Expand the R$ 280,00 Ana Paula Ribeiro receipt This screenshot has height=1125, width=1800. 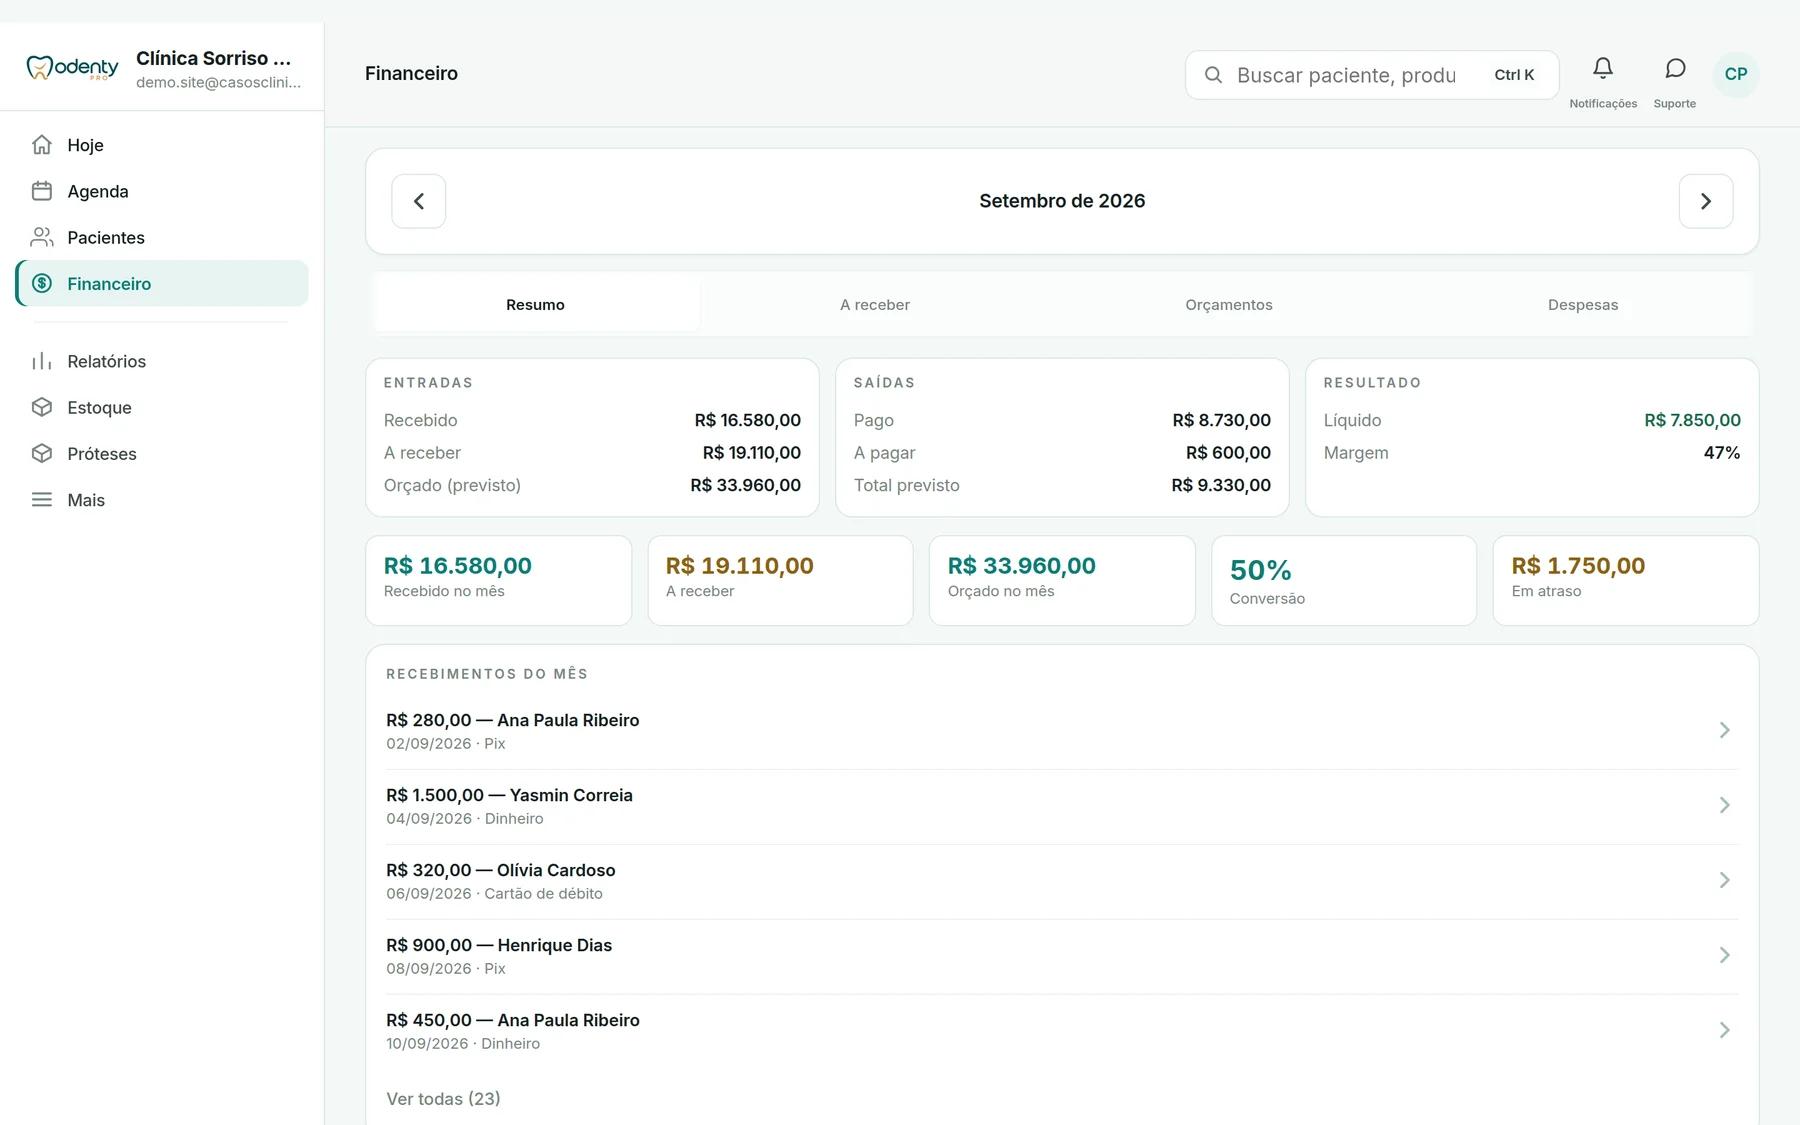pos(1062,731)
